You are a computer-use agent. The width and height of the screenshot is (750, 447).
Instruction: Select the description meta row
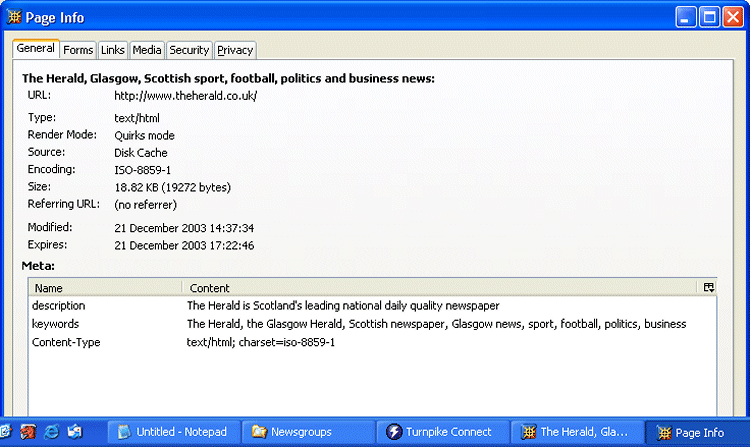point(372,305)
